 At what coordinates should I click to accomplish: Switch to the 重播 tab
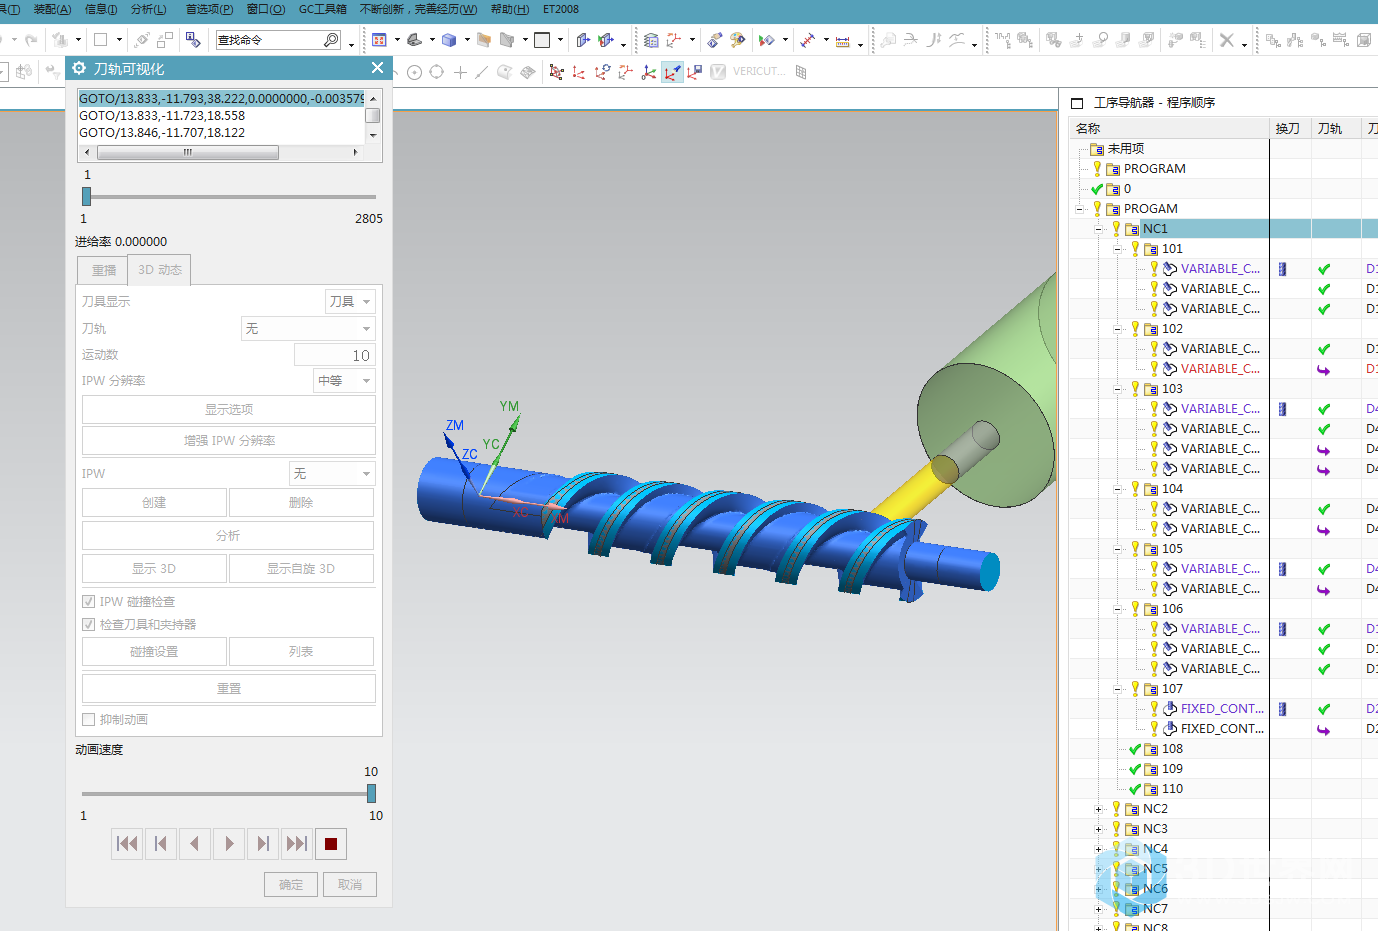coord(103,270)
